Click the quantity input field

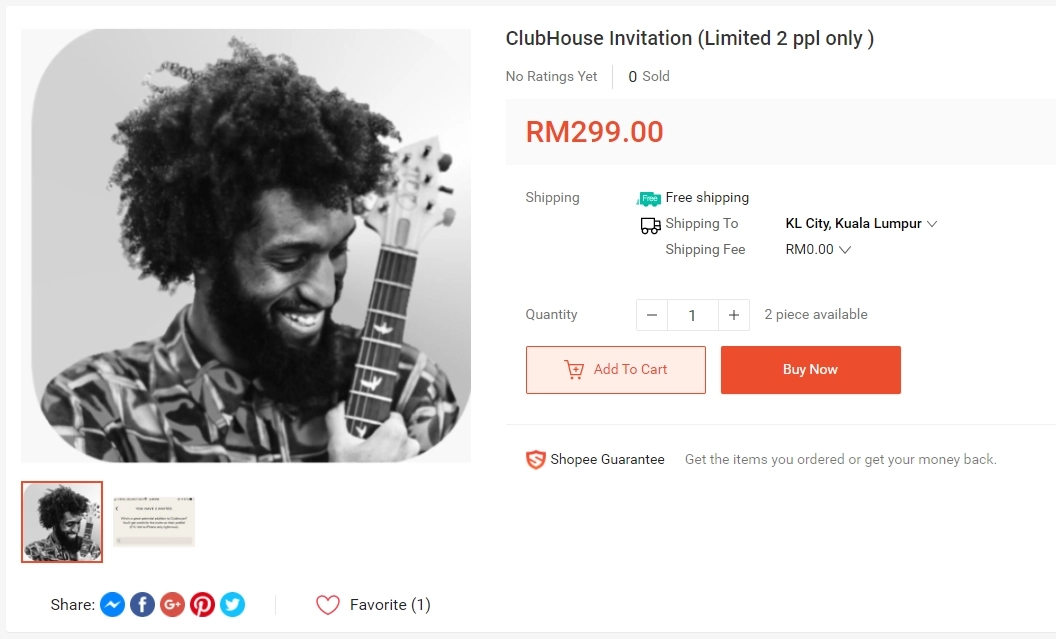click(692, 315)
